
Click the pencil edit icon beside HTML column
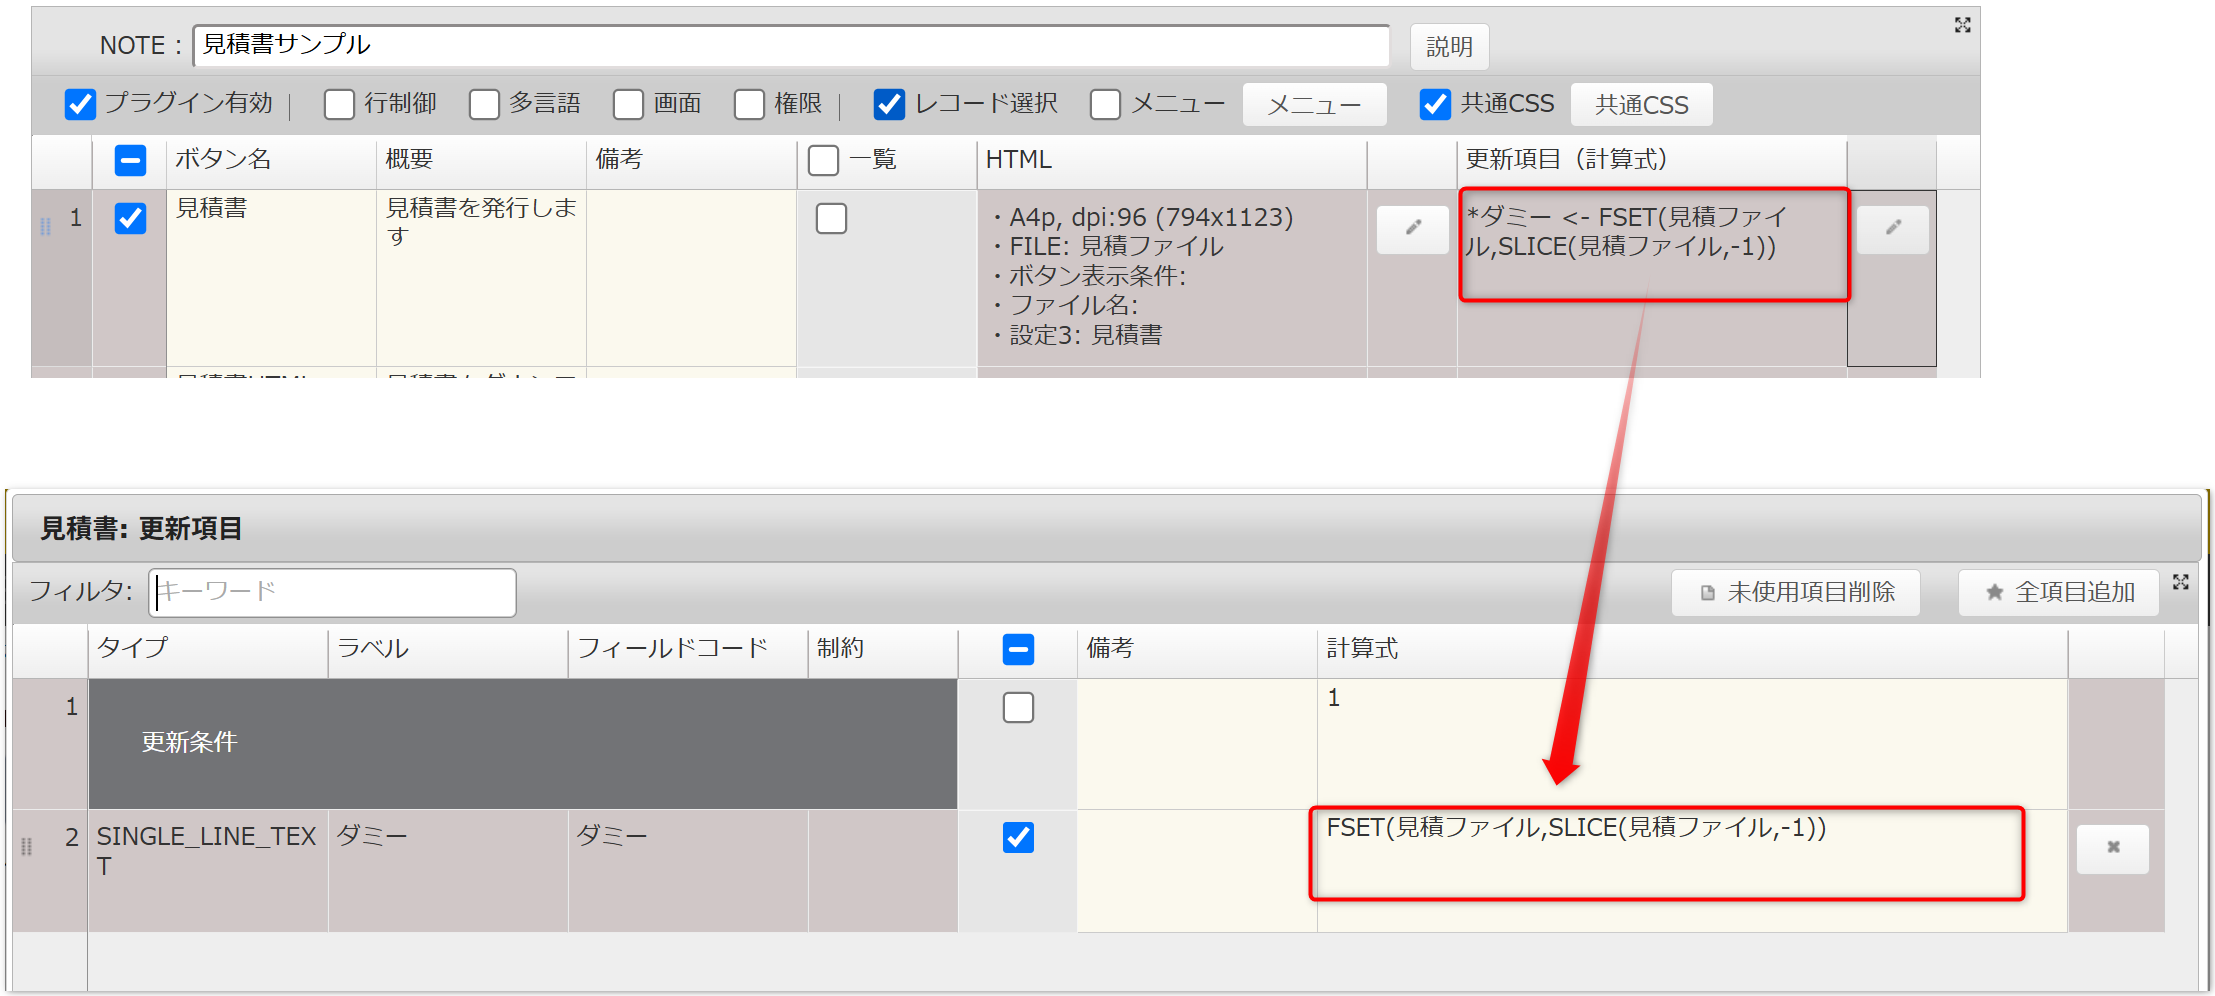[1412, 229]
